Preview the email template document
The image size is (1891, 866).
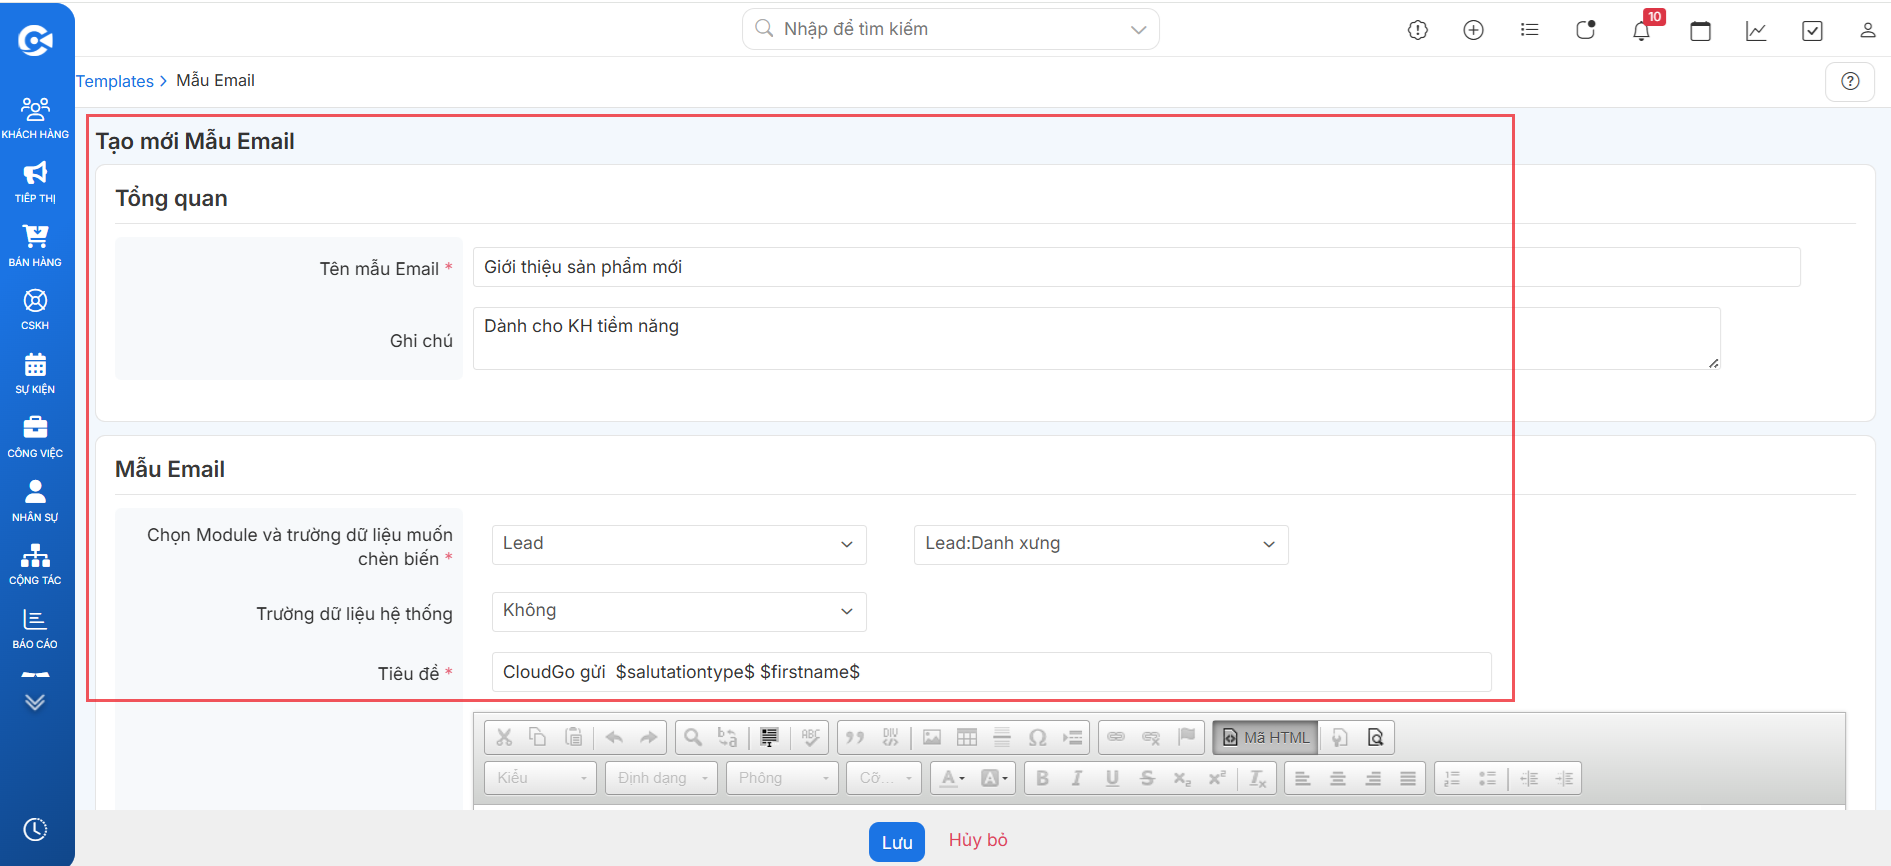point(1376,737)
